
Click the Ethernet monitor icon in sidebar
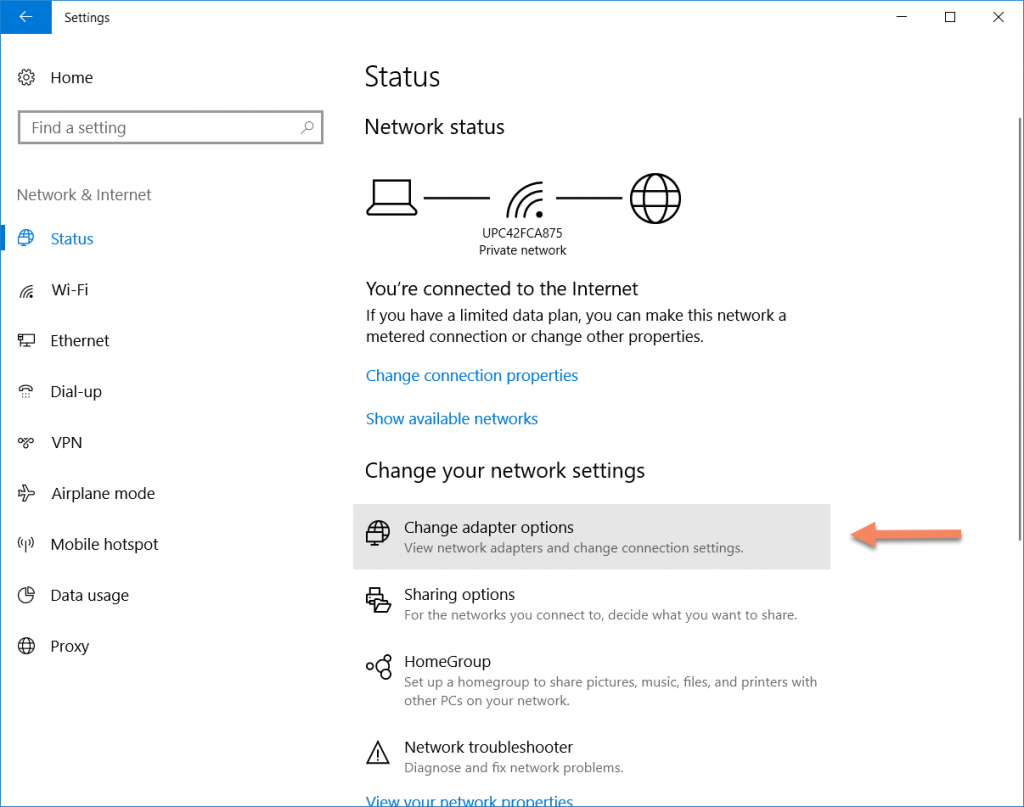pyautogui.click(x=26, y=340)
